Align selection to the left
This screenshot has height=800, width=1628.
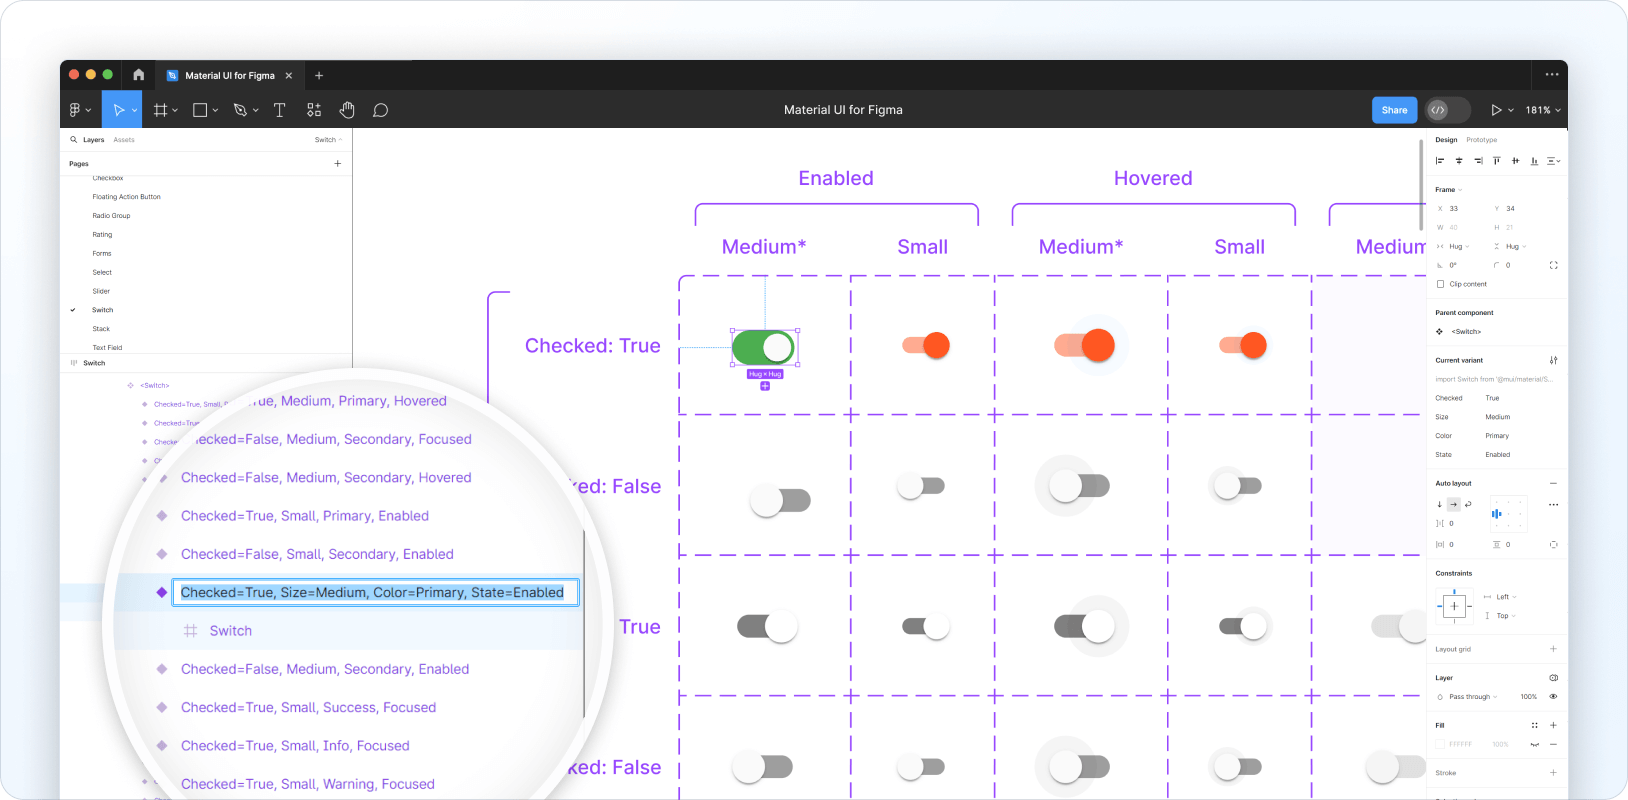(x=1440, y=161)
